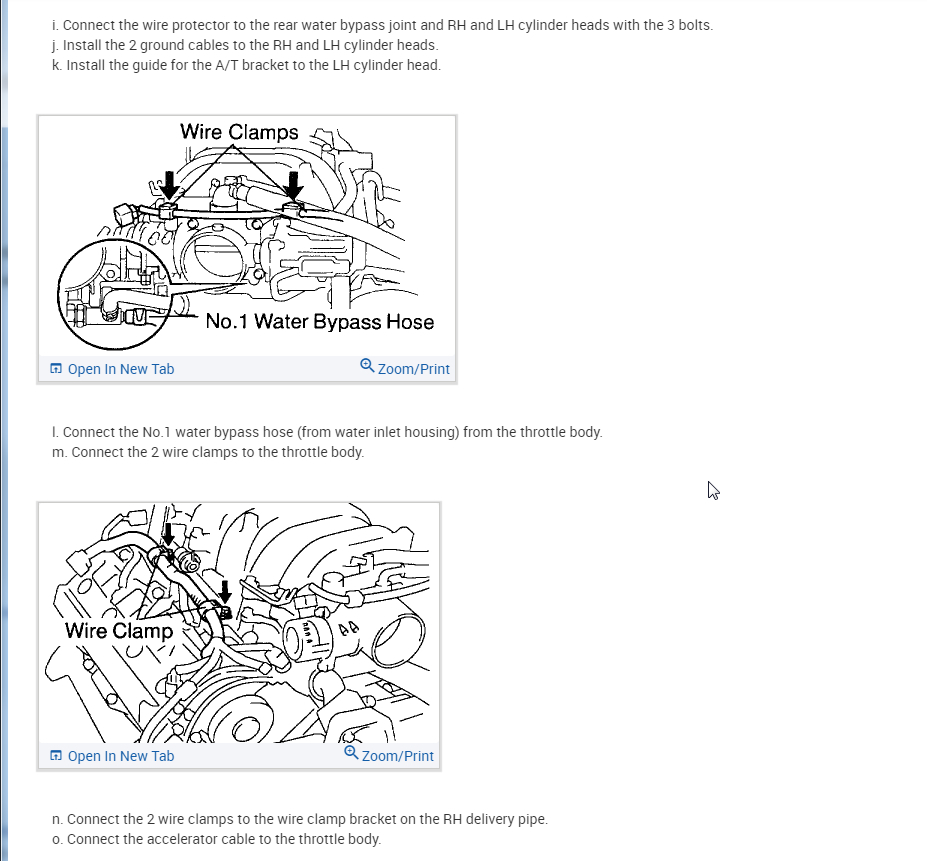Image resolution: width=927 pixels, height=861 pixels.
Task: Click step i about connecting the wire protector
Action: (x=383, y=25)
